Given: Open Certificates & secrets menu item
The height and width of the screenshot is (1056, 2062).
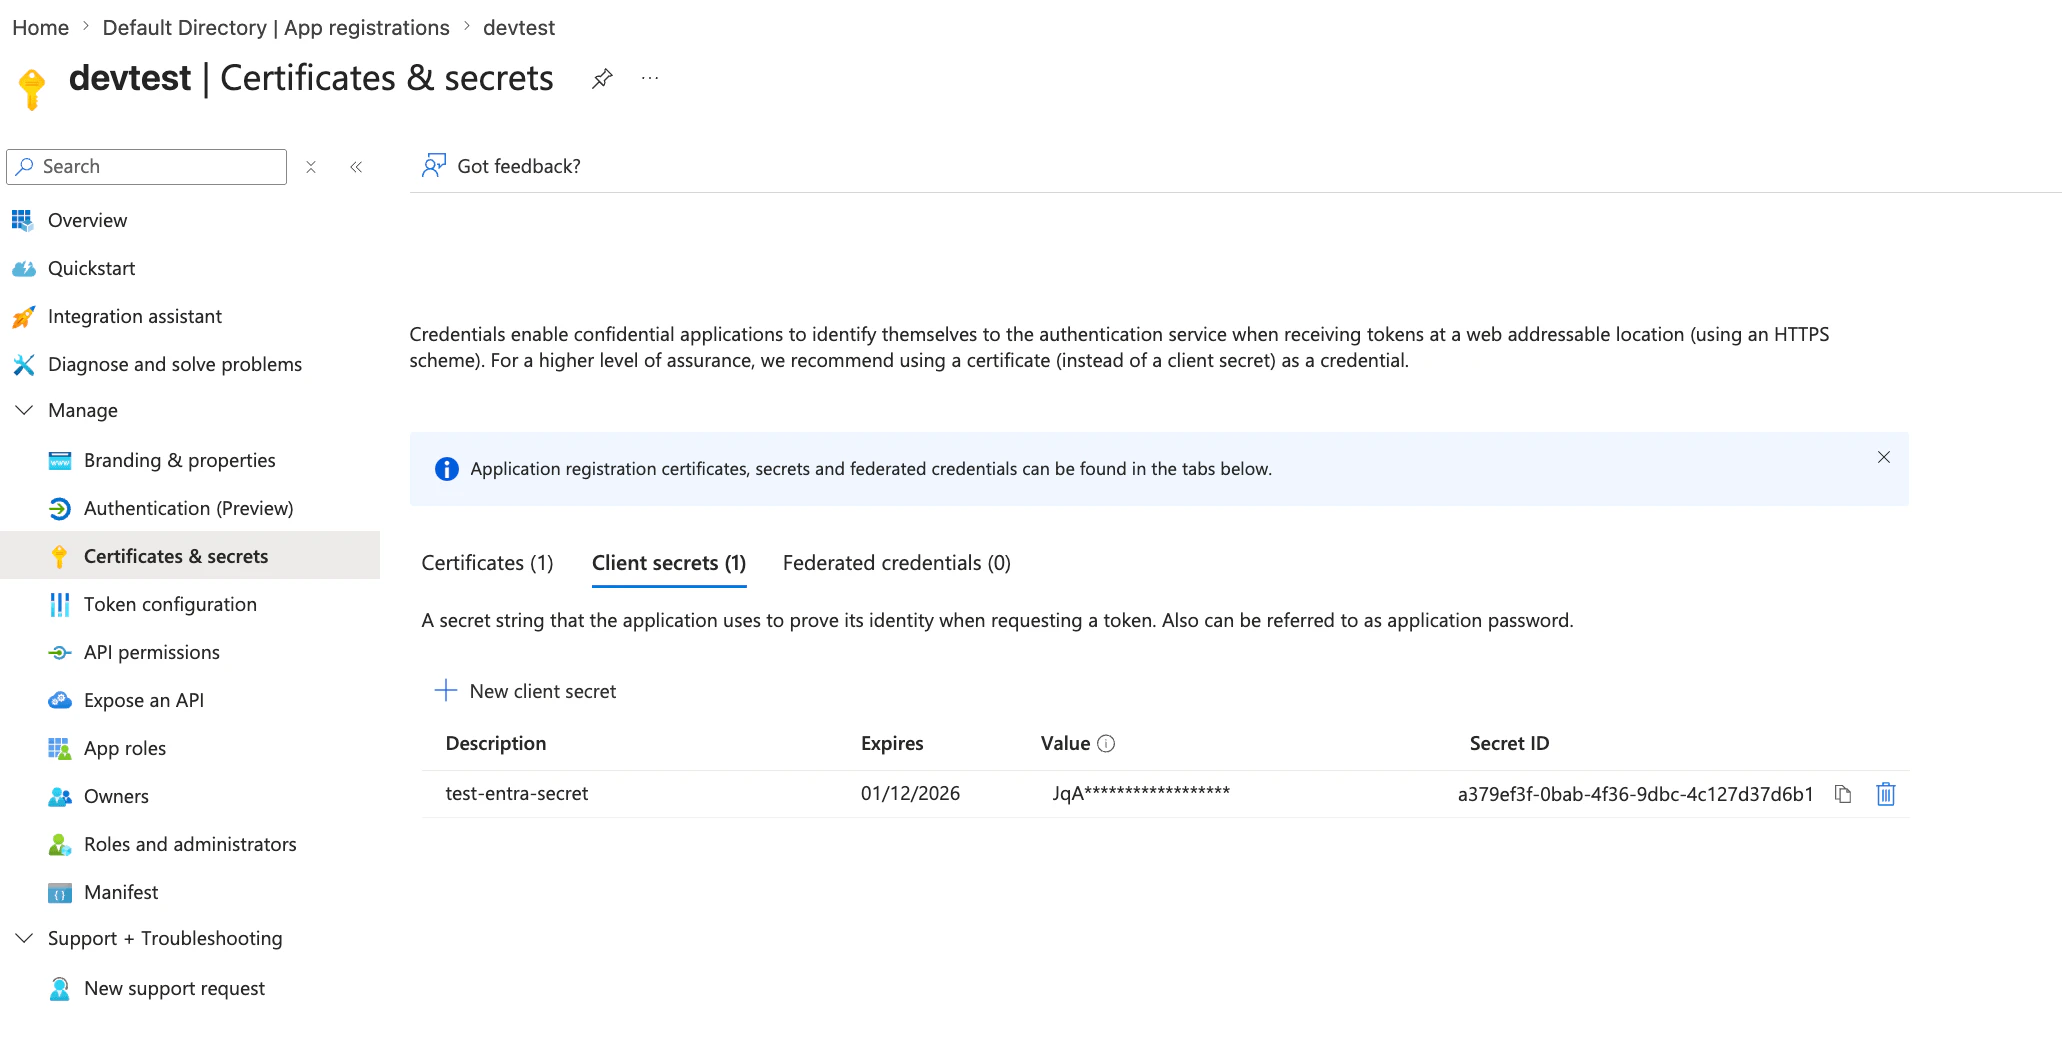Looking at the screenshot, I should (x=190, y=556).
